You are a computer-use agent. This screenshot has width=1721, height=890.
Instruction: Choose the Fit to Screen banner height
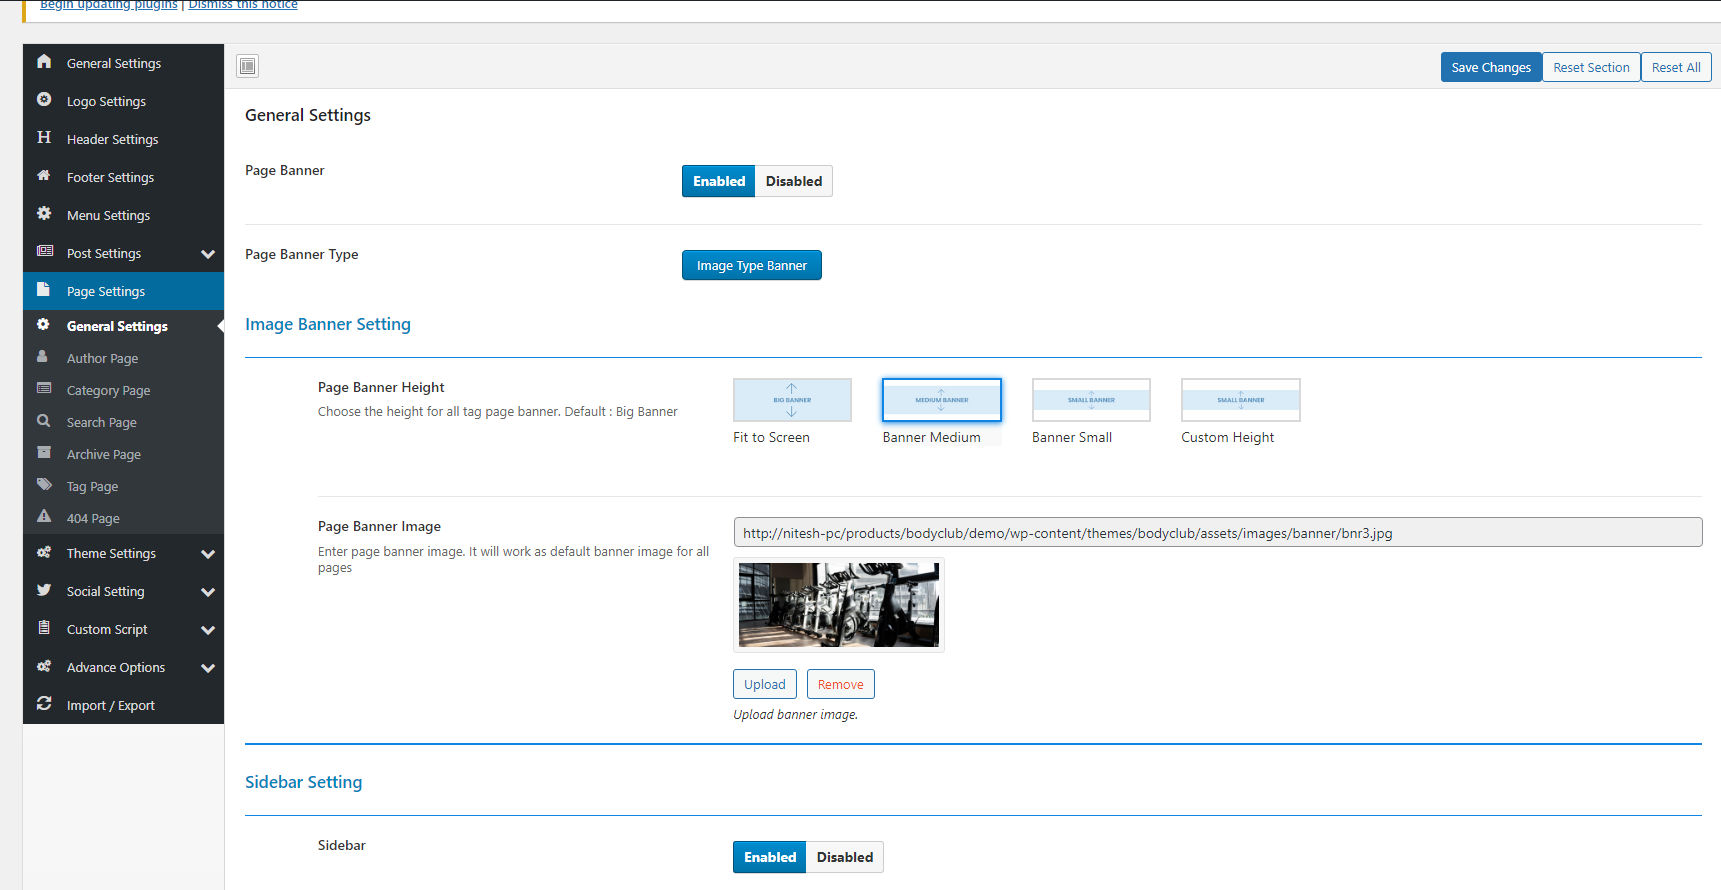point(792,401)
